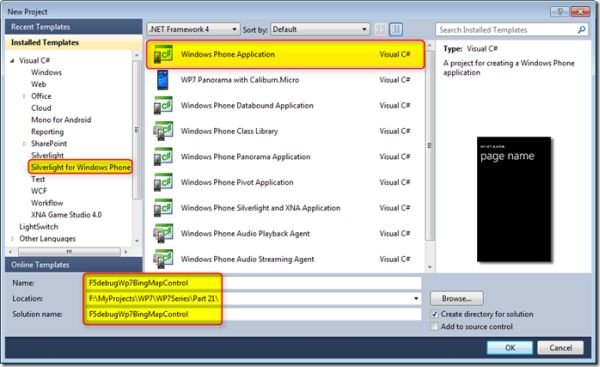The image size is (600, 367).
Task: Open the Location path dropdown arrow
Action: pyautogui.click(x=416, y=298)
